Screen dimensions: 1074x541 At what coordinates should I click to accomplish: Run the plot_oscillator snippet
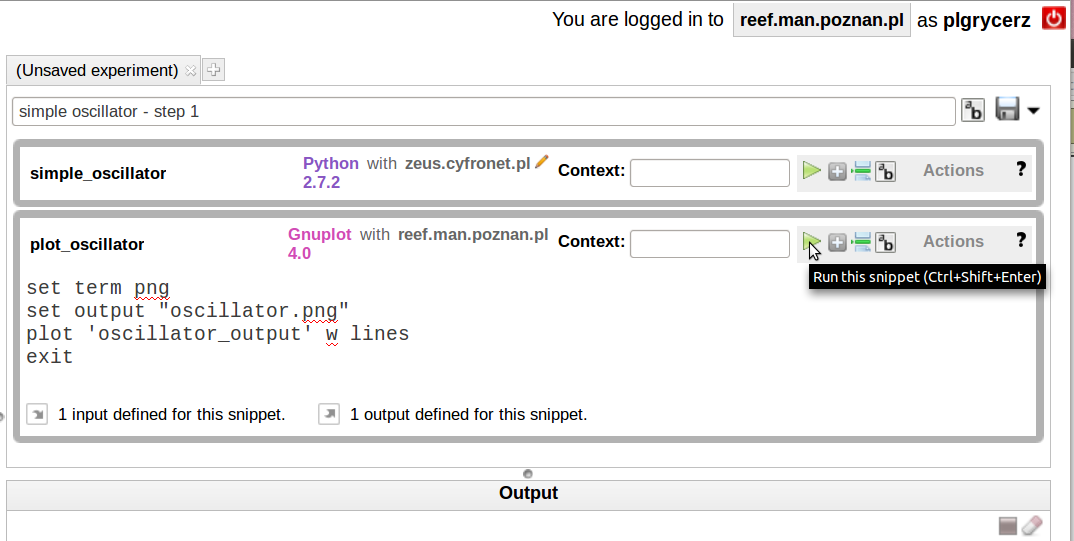tap(812, 242)
